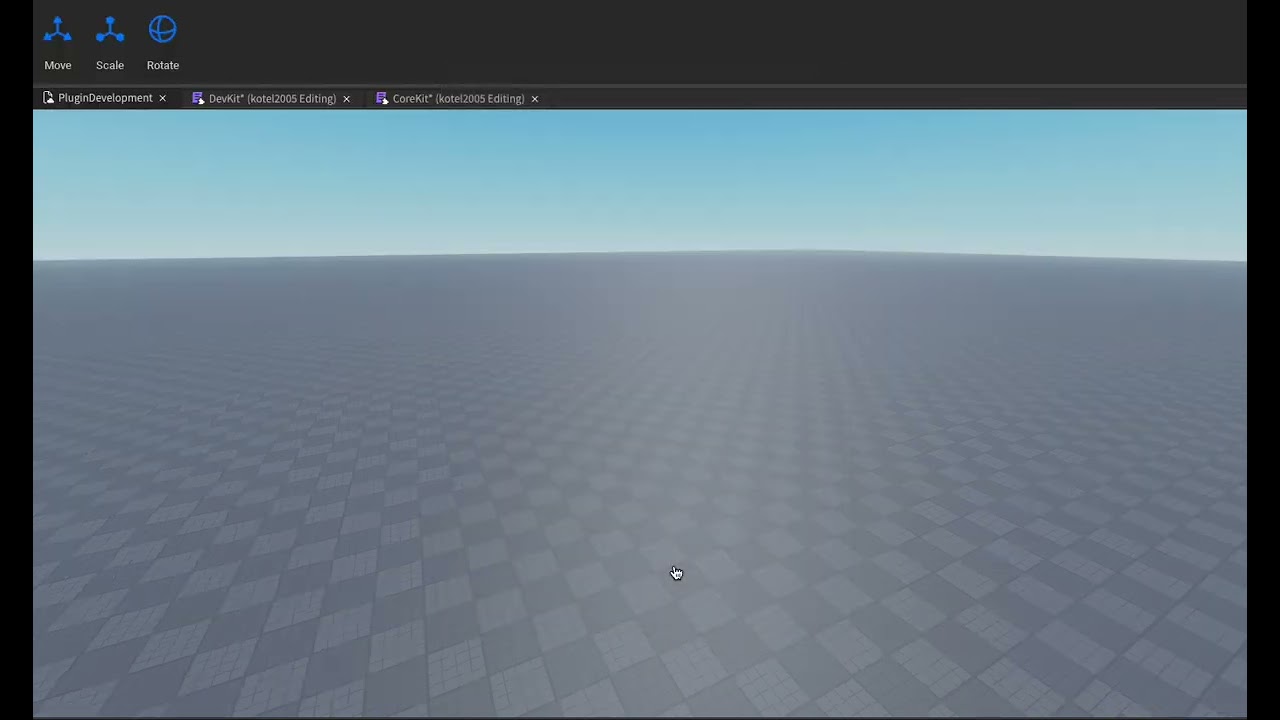Click the Scale label text
This screenshot has height=720, width=1280.
(110, 65)
